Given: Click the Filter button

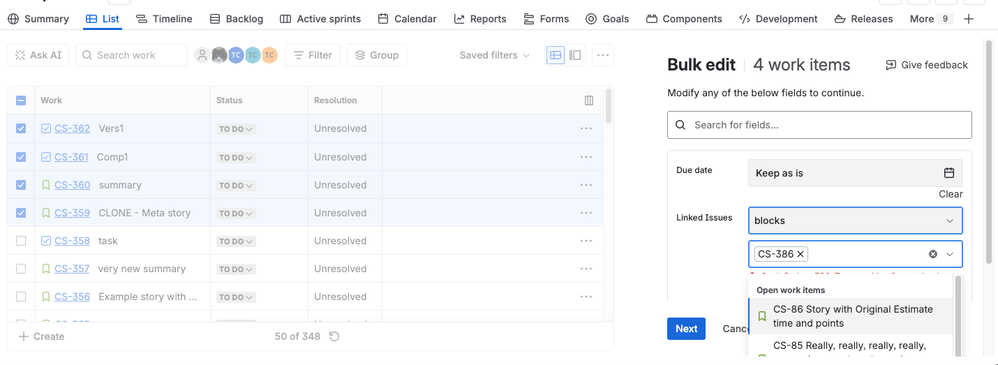Looking at the screenshot, I should tap(313, 55).
